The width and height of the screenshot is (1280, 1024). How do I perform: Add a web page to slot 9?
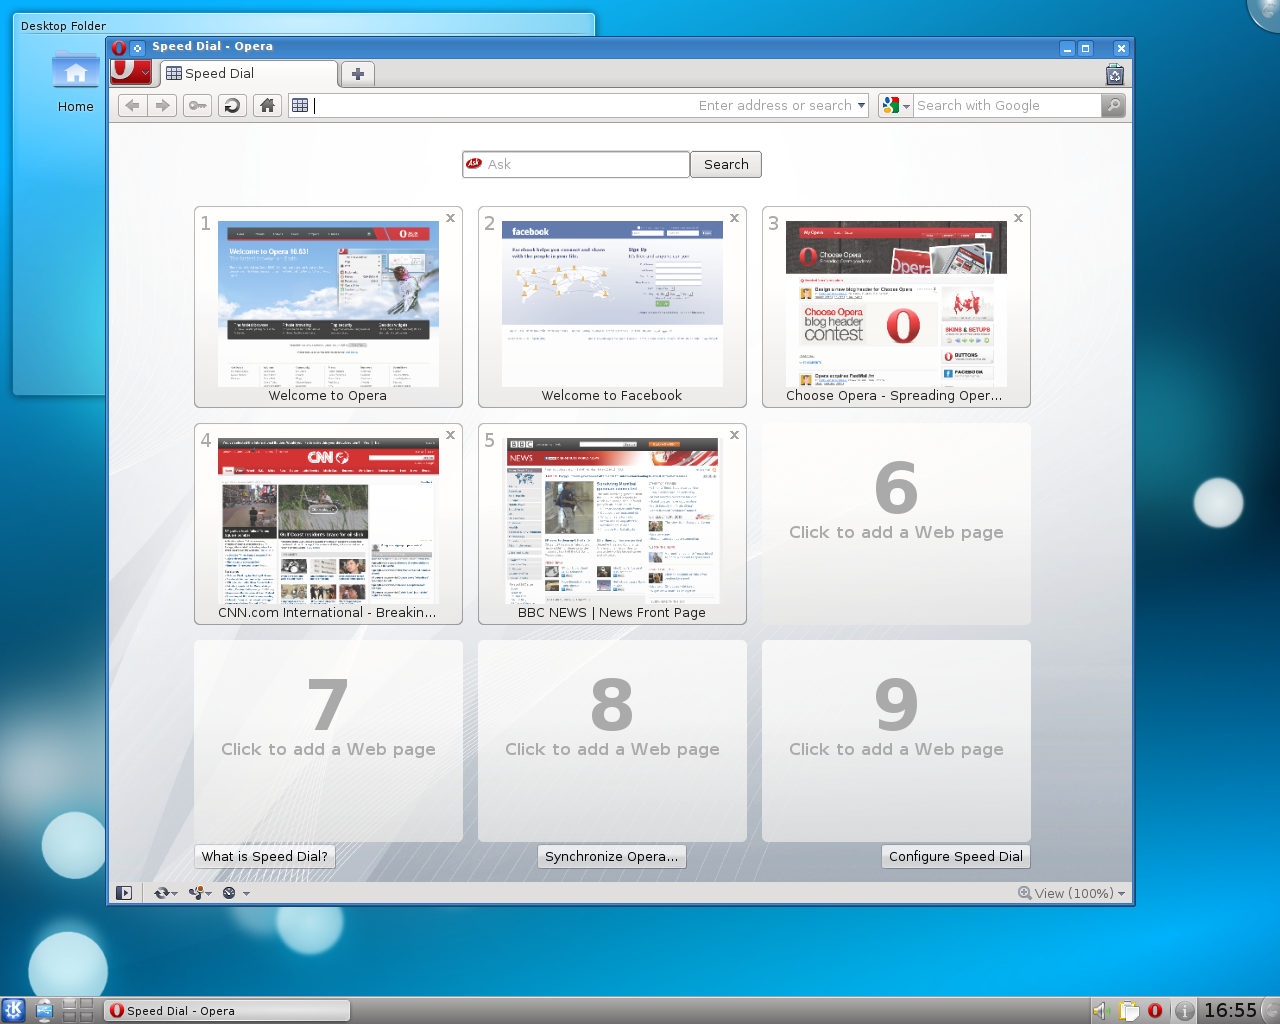tap(896, 741)
